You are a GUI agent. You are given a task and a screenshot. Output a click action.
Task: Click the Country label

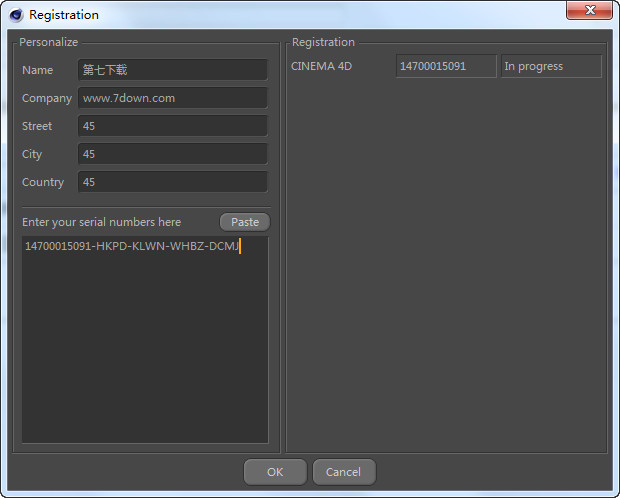(x=43, y=182)
